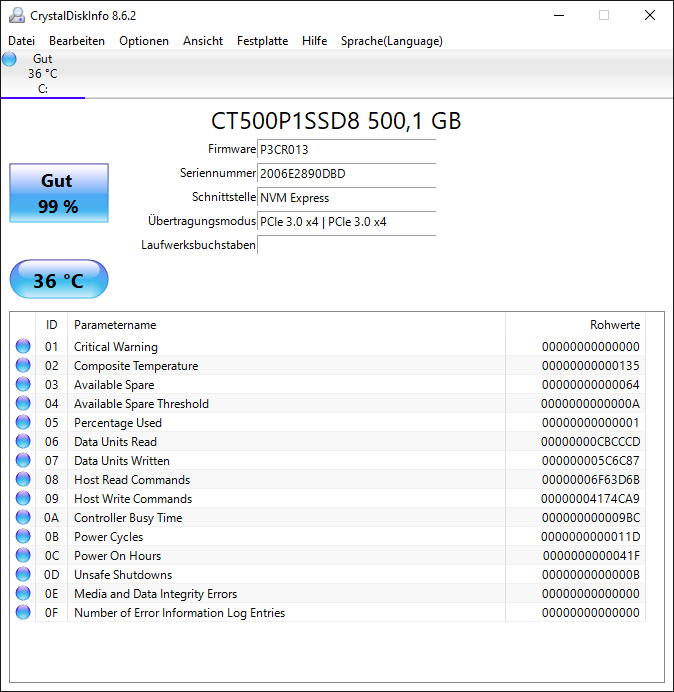Select the Data Units Read parameter name
This screenshot has height=692, width=674.
115,442
